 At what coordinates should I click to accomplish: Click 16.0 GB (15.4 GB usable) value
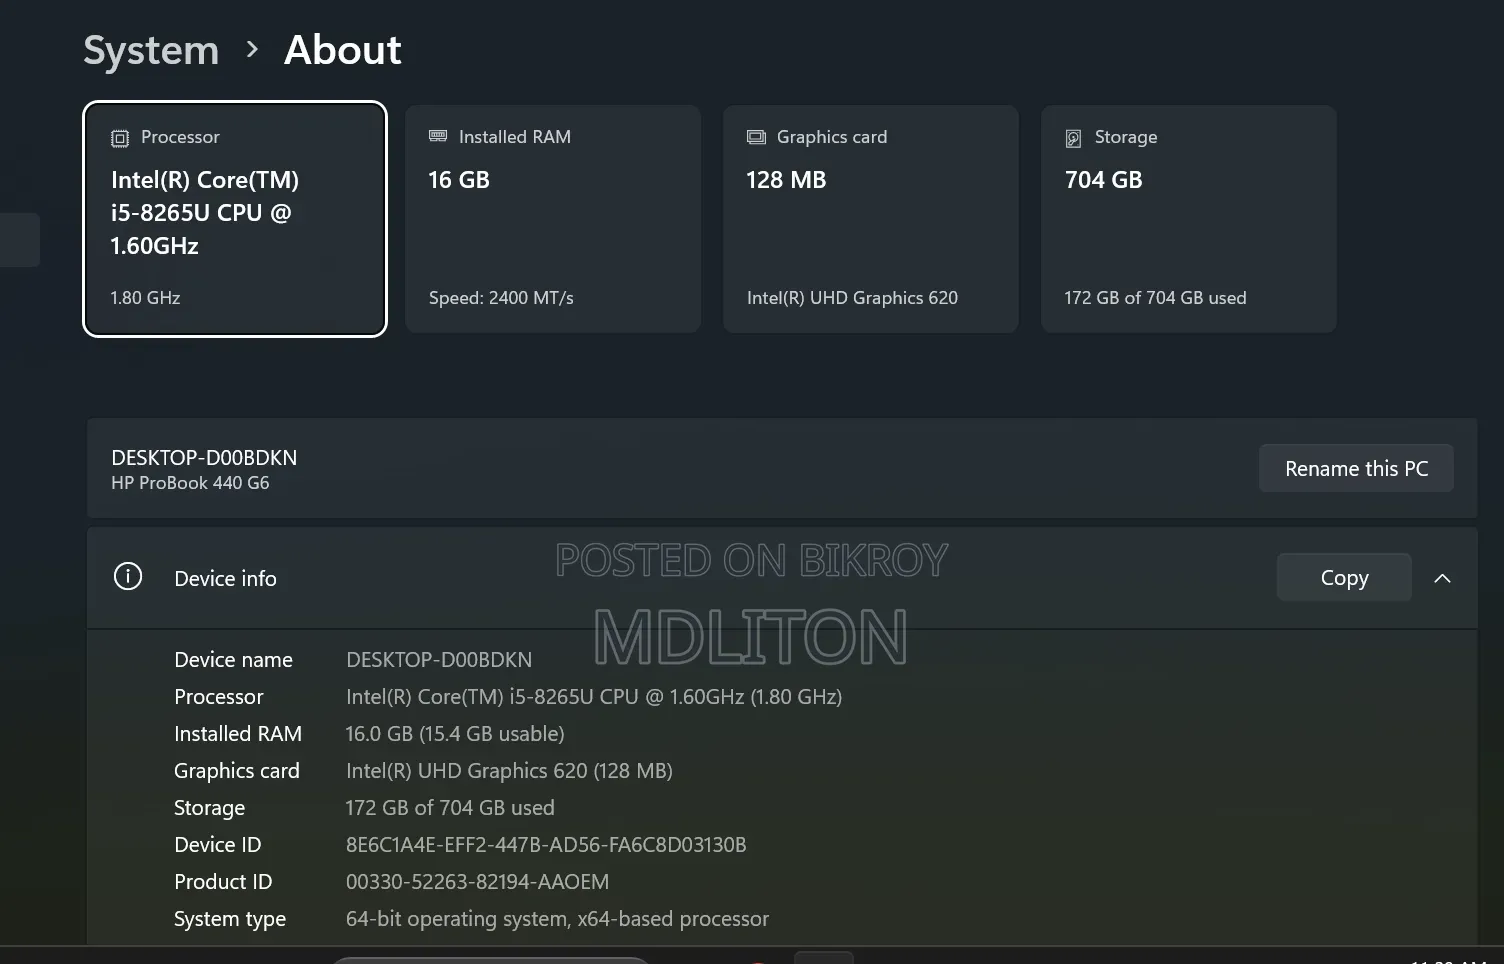point(455,734)
